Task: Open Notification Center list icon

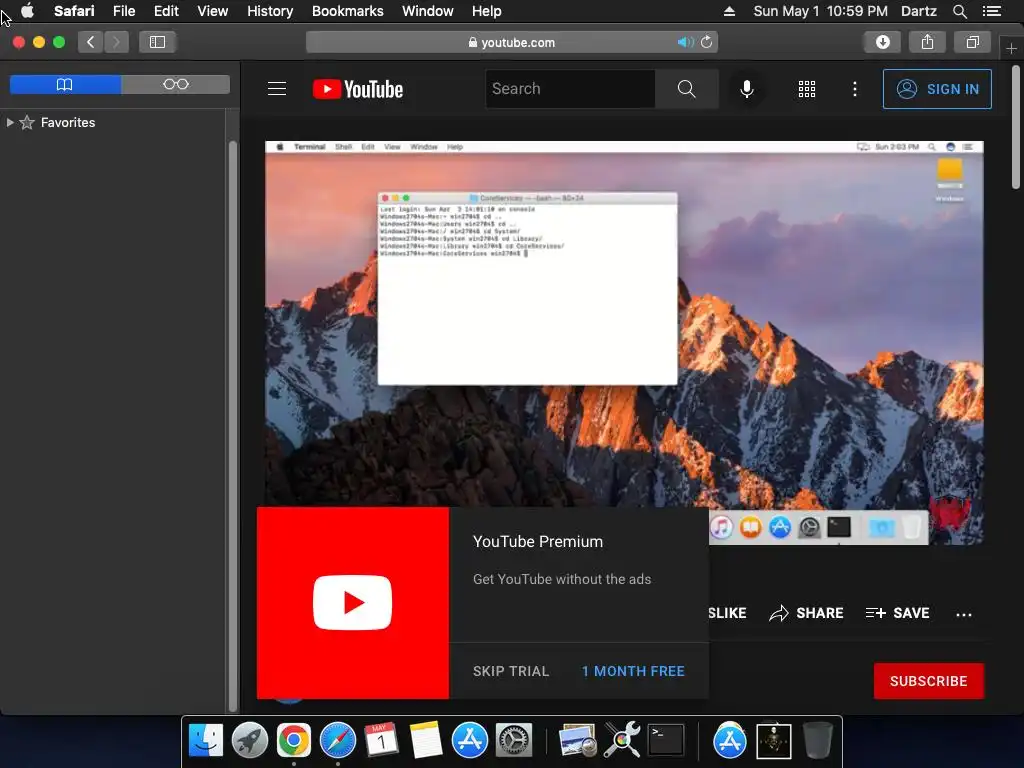Action: tap(991, 11)
